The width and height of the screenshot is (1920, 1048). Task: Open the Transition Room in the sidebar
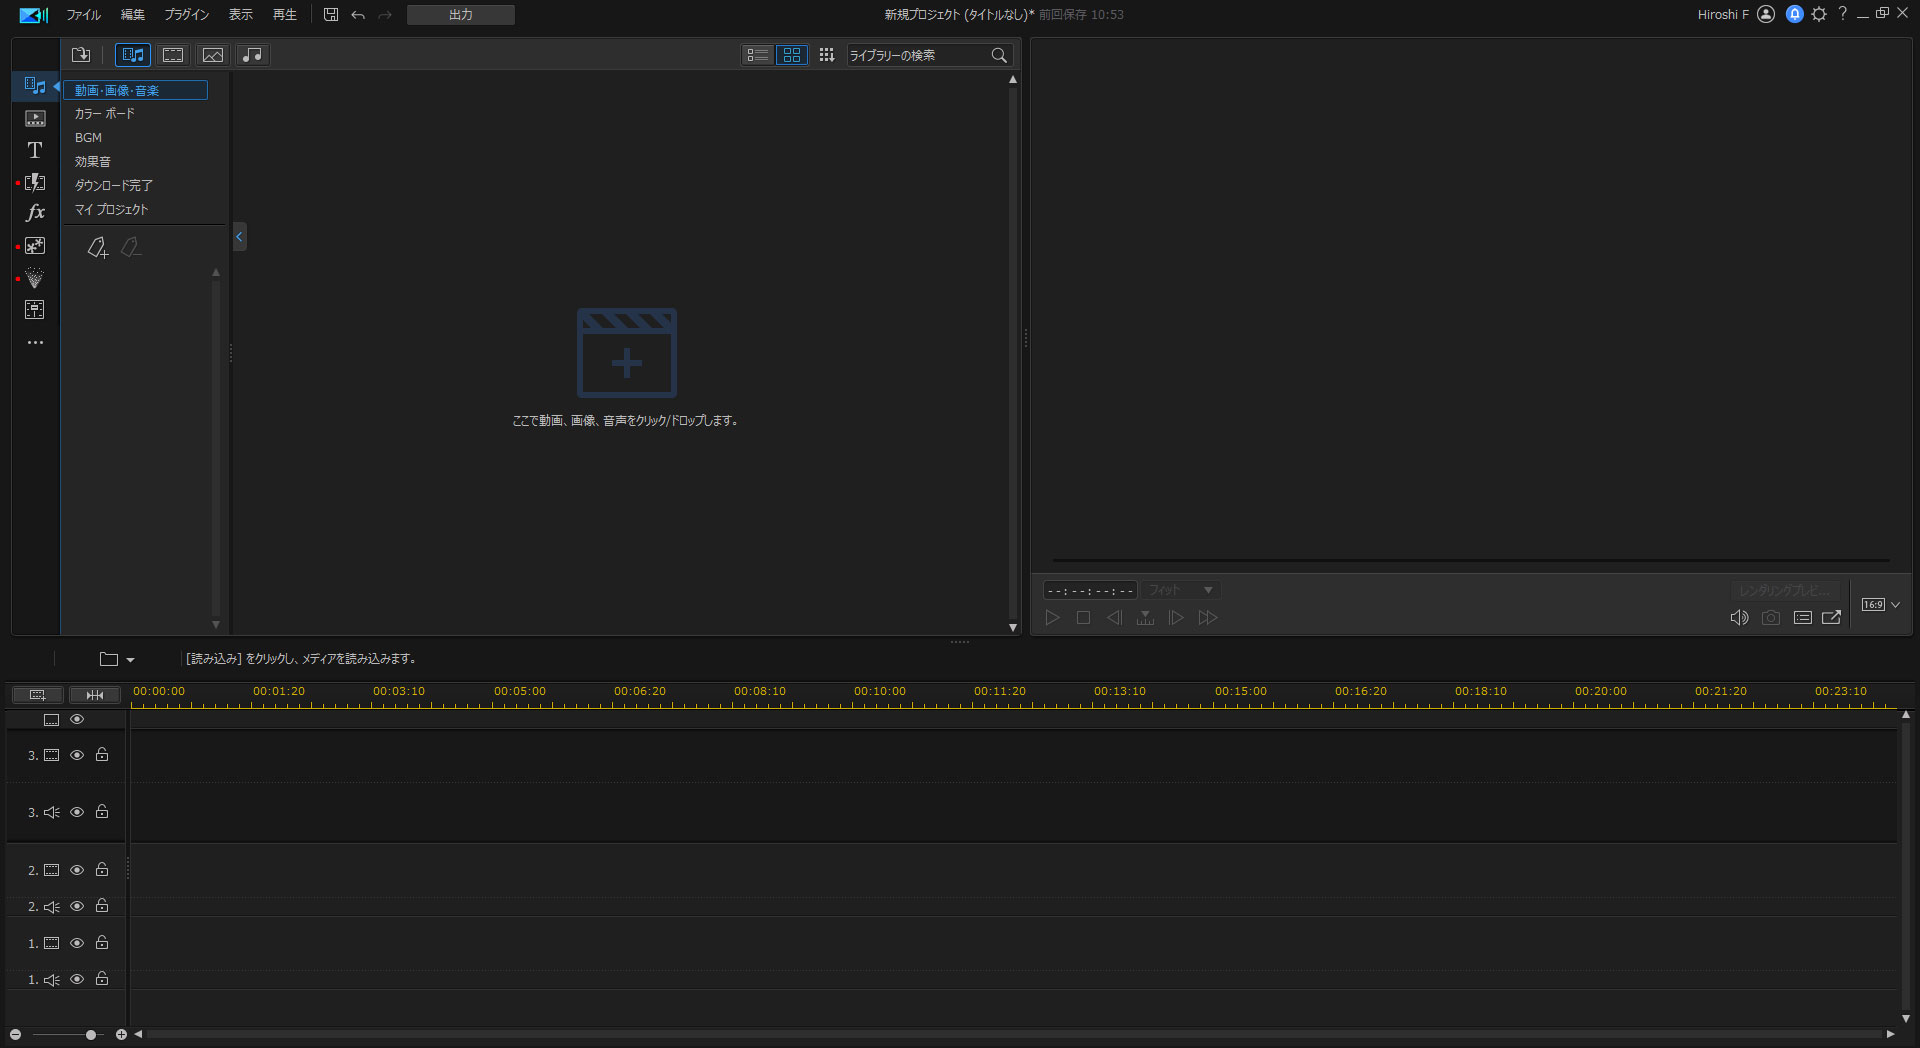pos(35,182)
